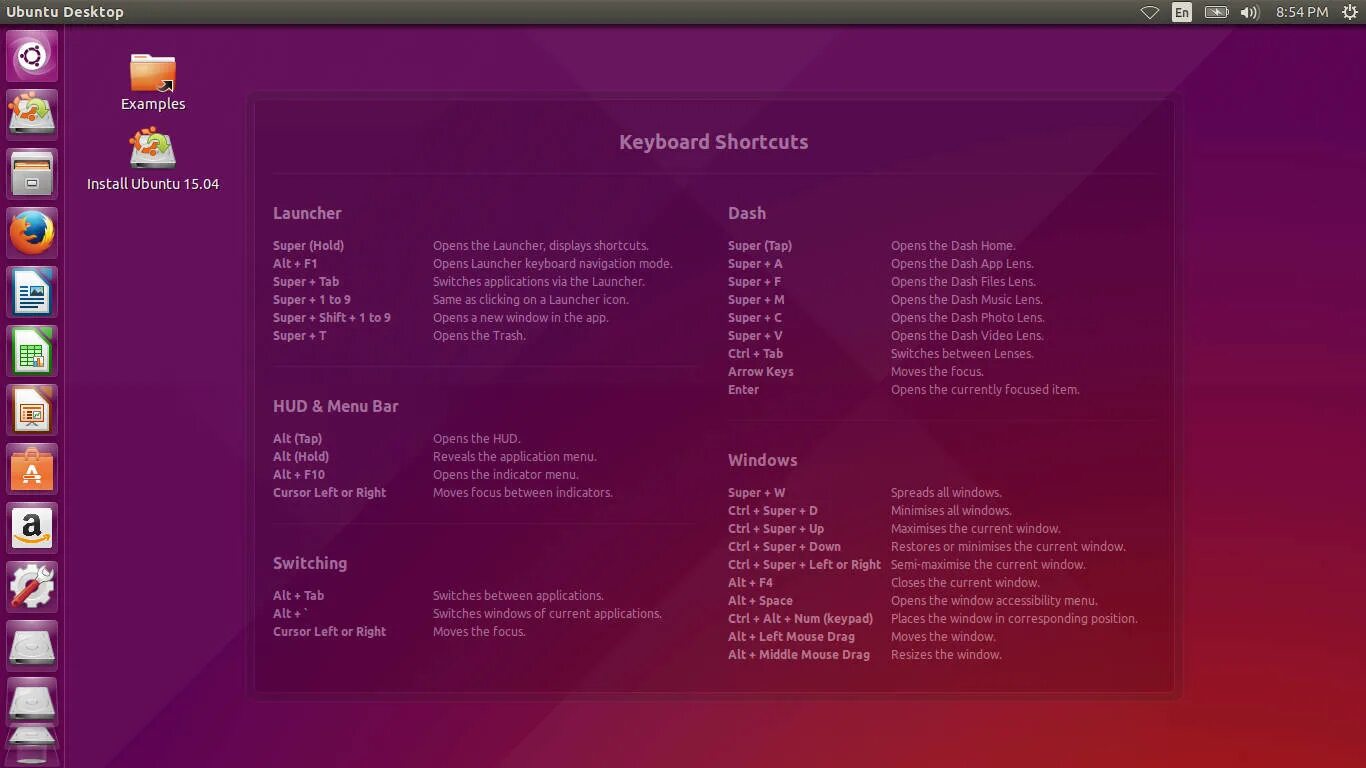Open LibreOffice Impress presentation icon
This screenshot has width=1366, height=768.
pos(33,410)
